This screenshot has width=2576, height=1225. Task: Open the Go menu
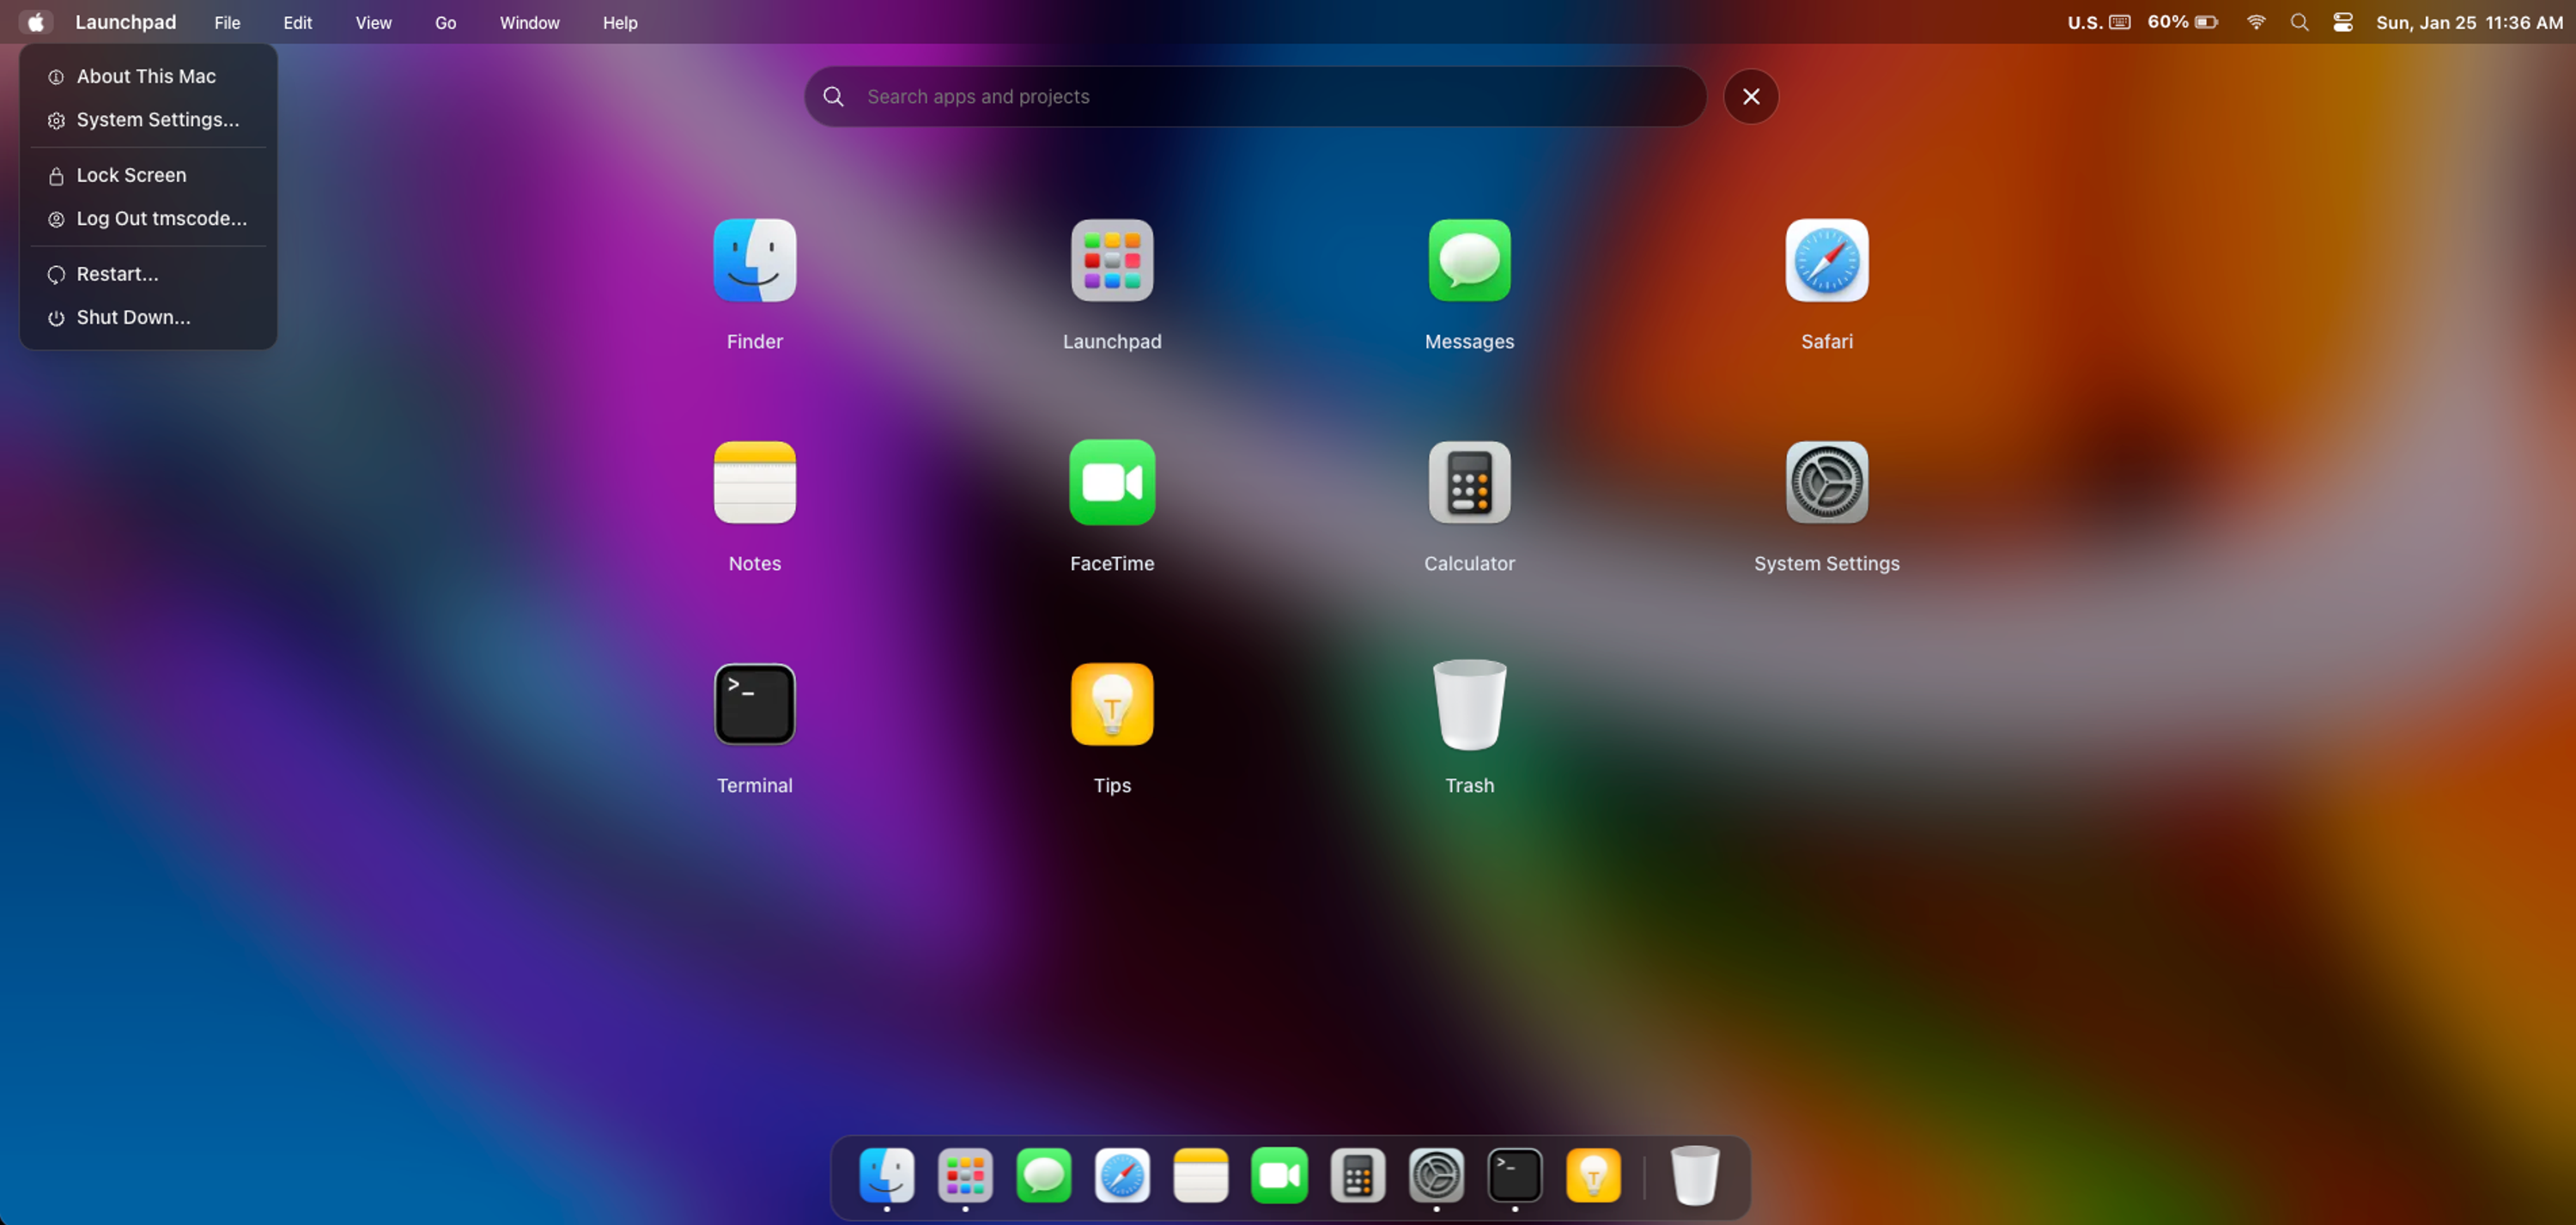(x=445, y=22)
